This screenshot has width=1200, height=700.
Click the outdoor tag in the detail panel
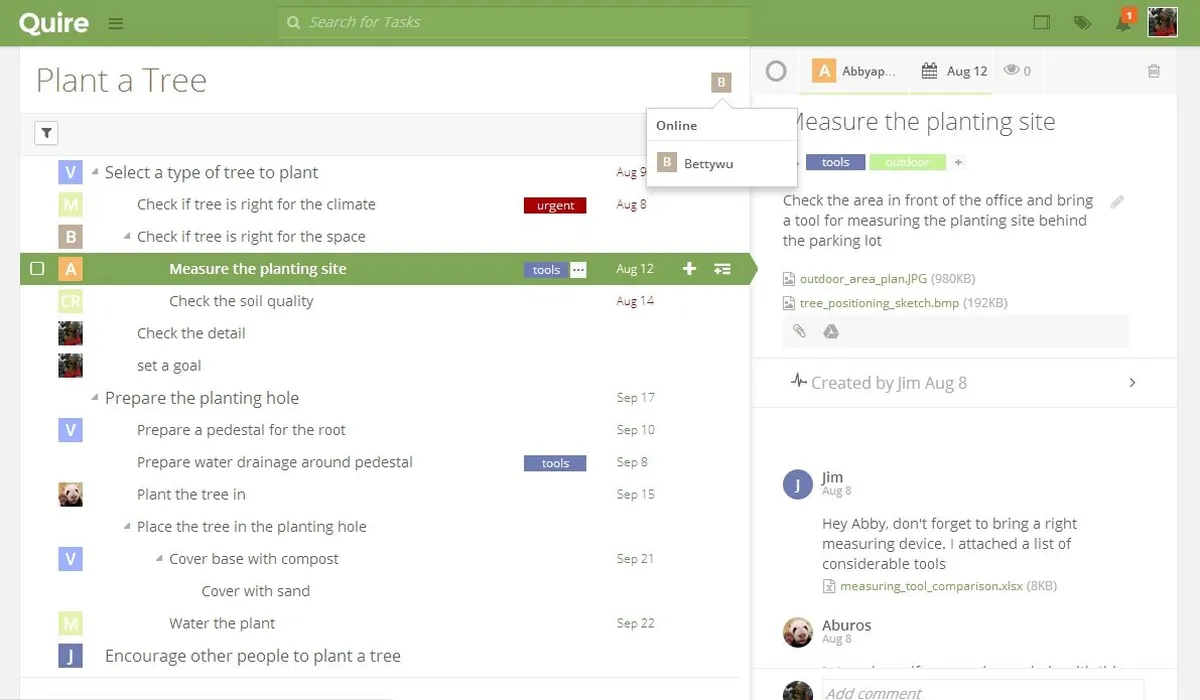coord(907,162)
